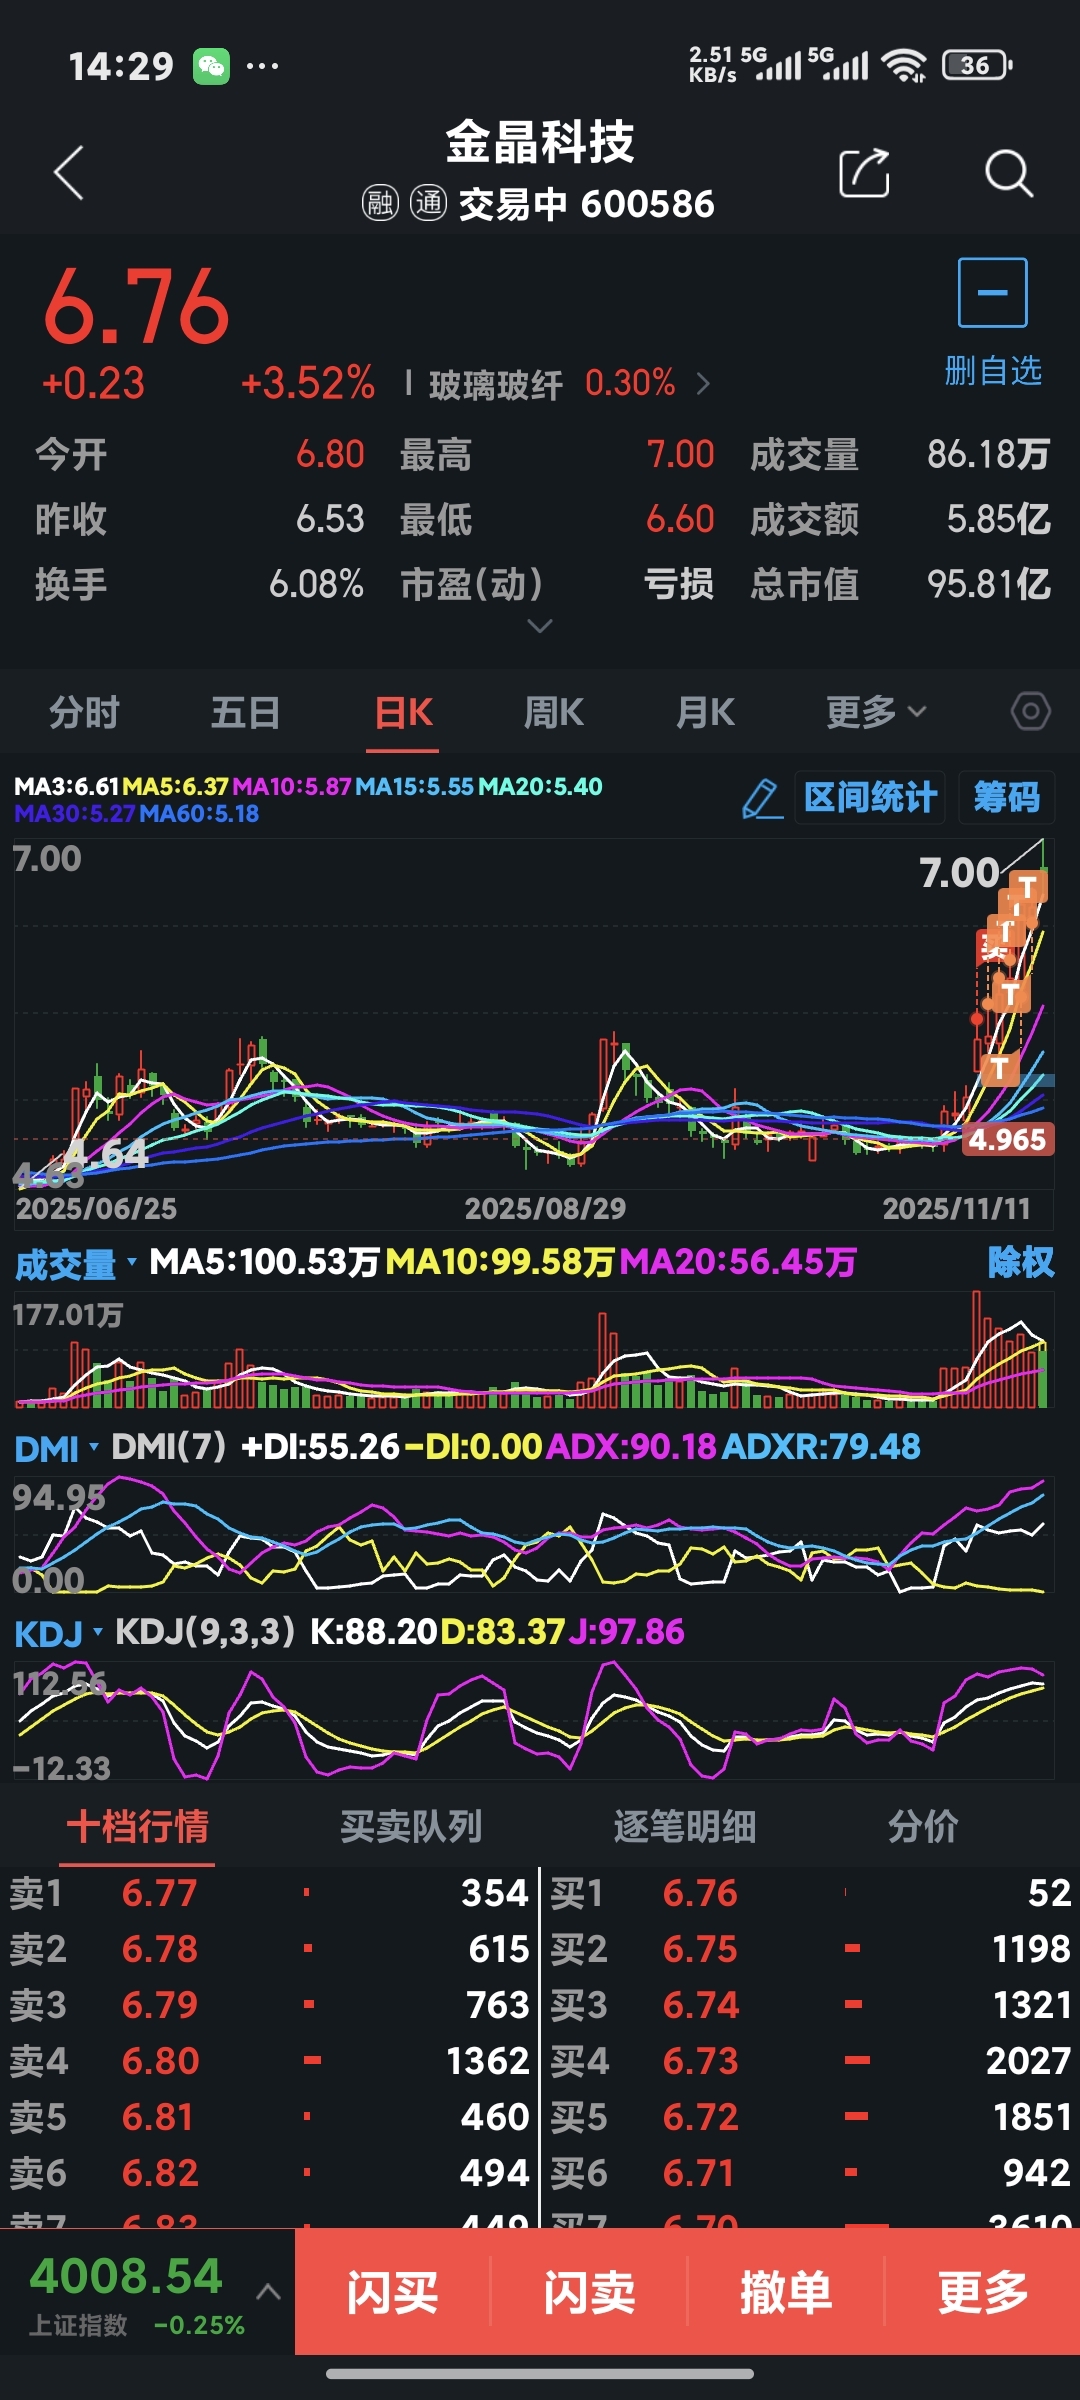
Task: Tap the 筹码 button
Action: click(1006, 798)
